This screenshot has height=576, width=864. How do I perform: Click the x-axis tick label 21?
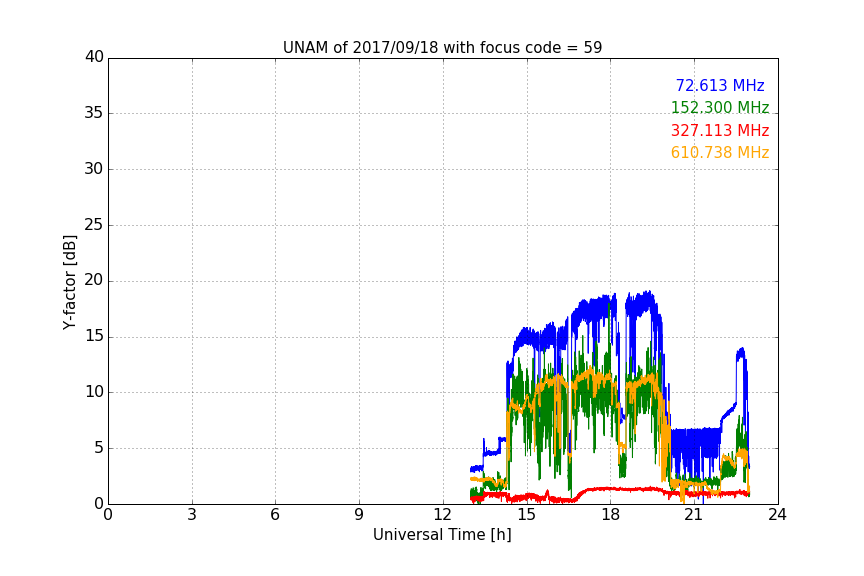pos(694,515)
